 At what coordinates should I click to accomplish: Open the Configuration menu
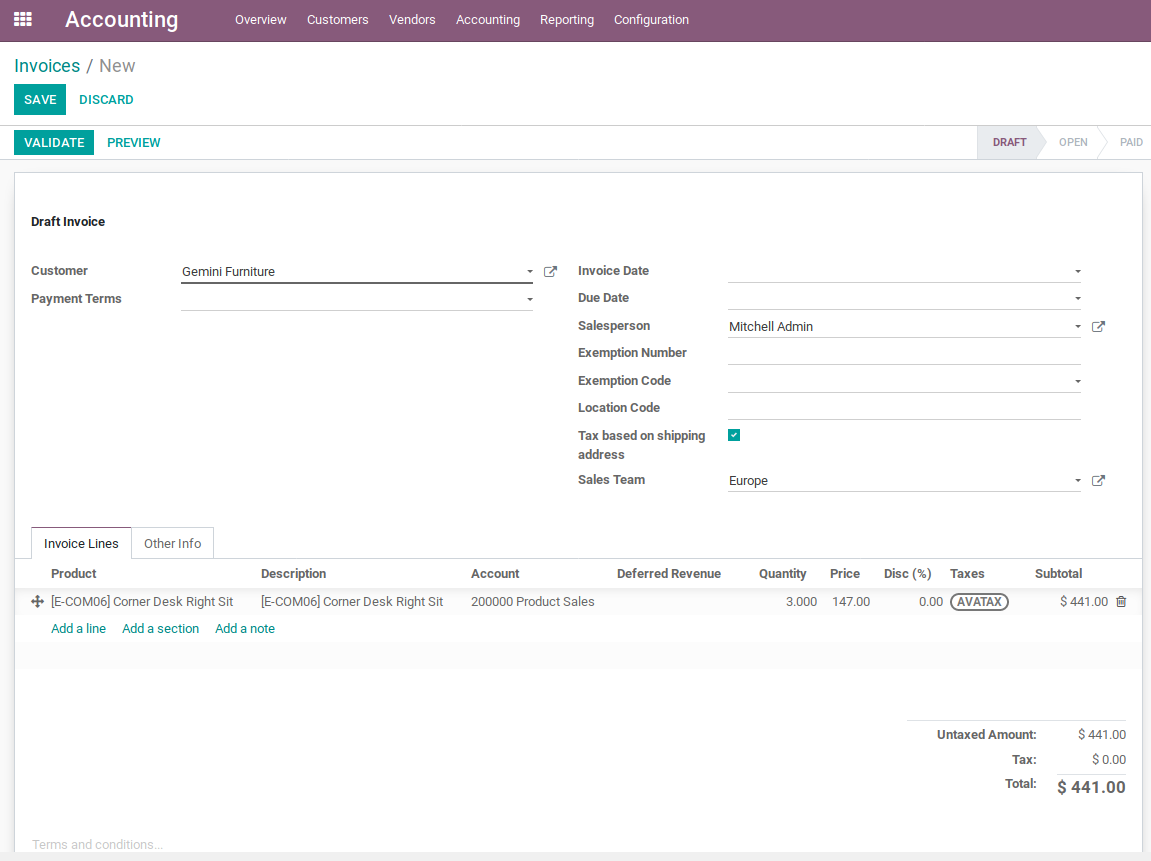(651, 20)
